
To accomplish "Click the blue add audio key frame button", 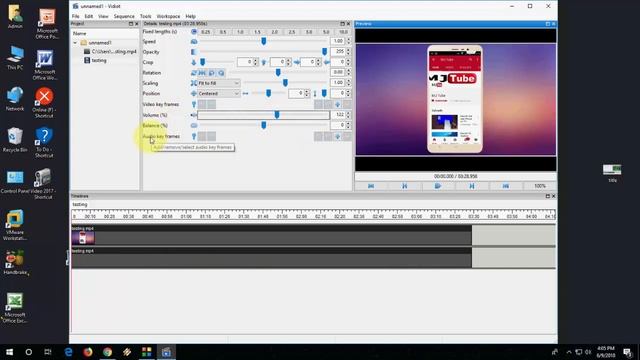I will 338,136.
